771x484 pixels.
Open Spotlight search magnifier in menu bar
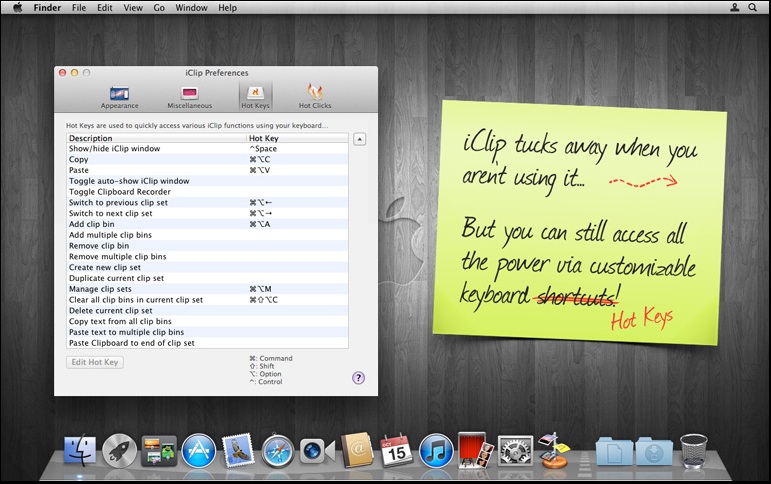point(753,7)
